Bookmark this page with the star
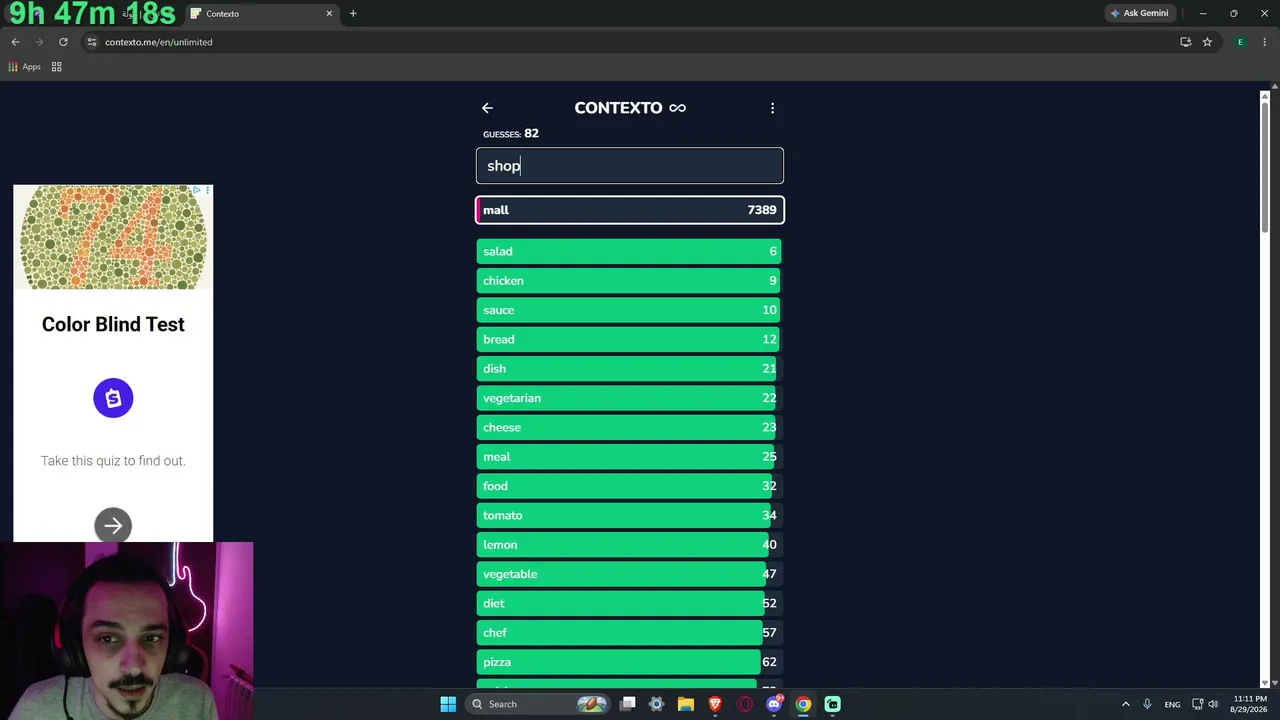Screen dimensions: 1280x720 pos(1207,42)
